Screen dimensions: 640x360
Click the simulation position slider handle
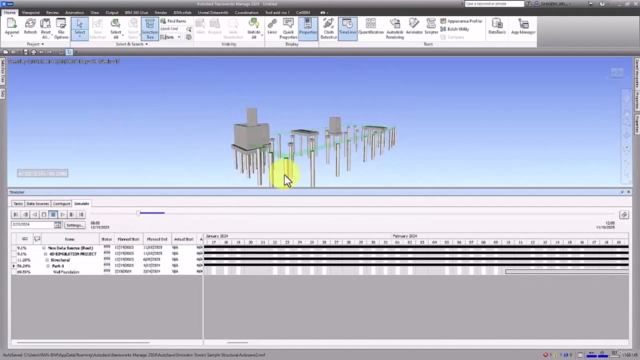138,213
